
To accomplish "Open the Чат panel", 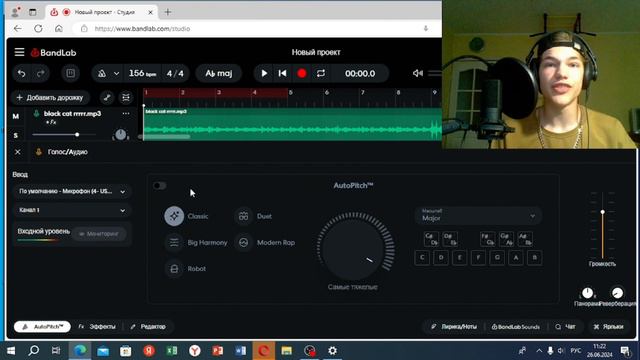I will click(565, 327).
